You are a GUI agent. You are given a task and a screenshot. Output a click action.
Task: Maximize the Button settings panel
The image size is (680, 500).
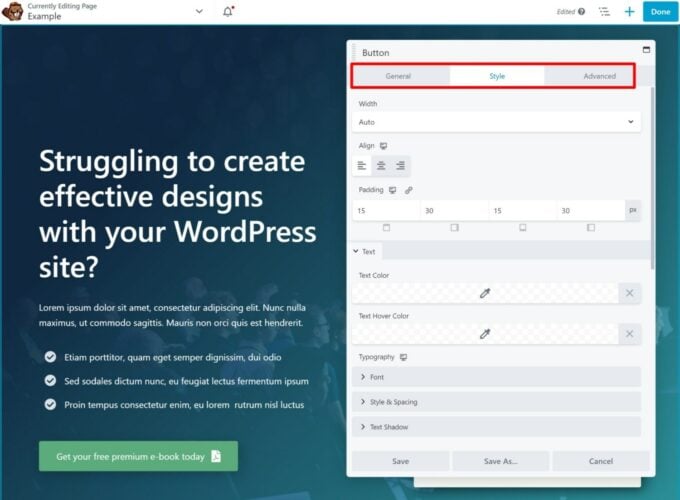(x=646, y=49)
